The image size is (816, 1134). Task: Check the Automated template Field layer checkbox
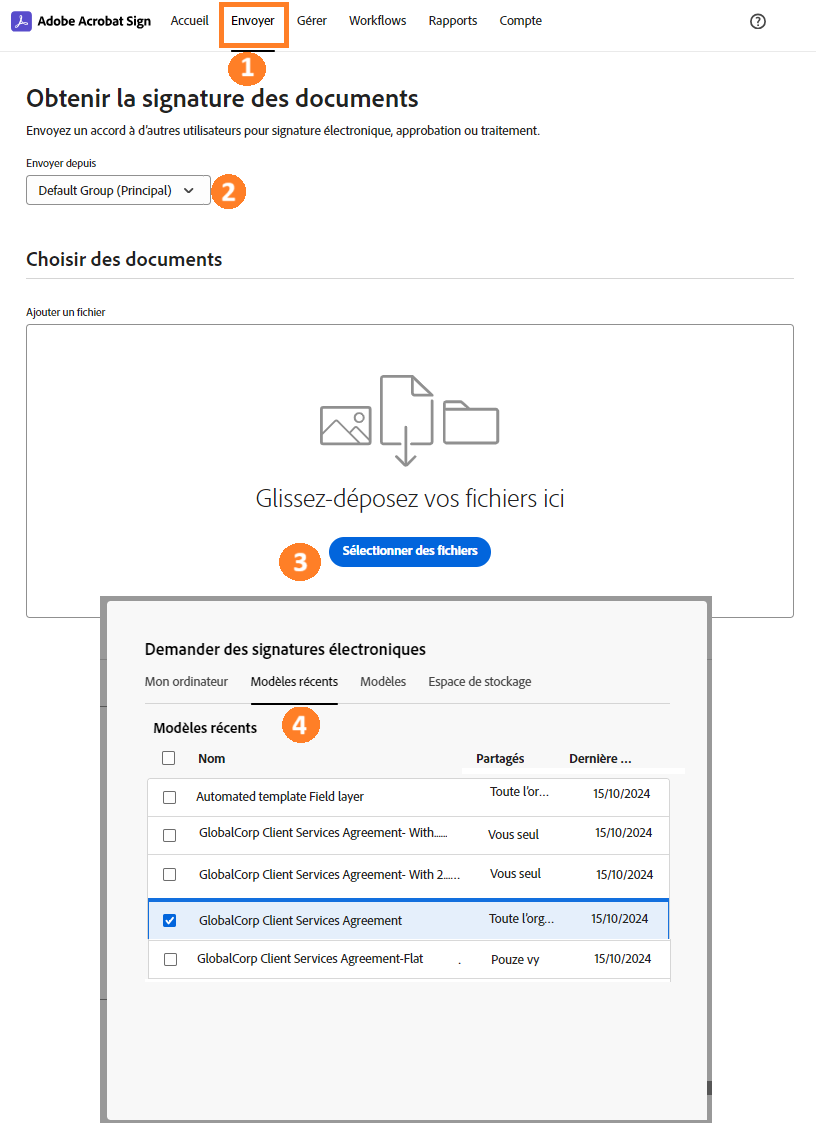[169, 798]
